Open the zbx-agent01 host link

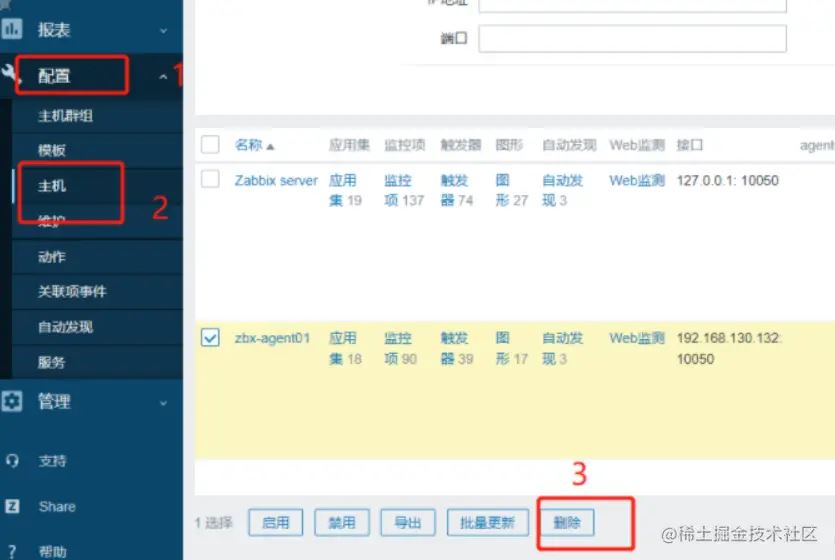tap(272, 338)
